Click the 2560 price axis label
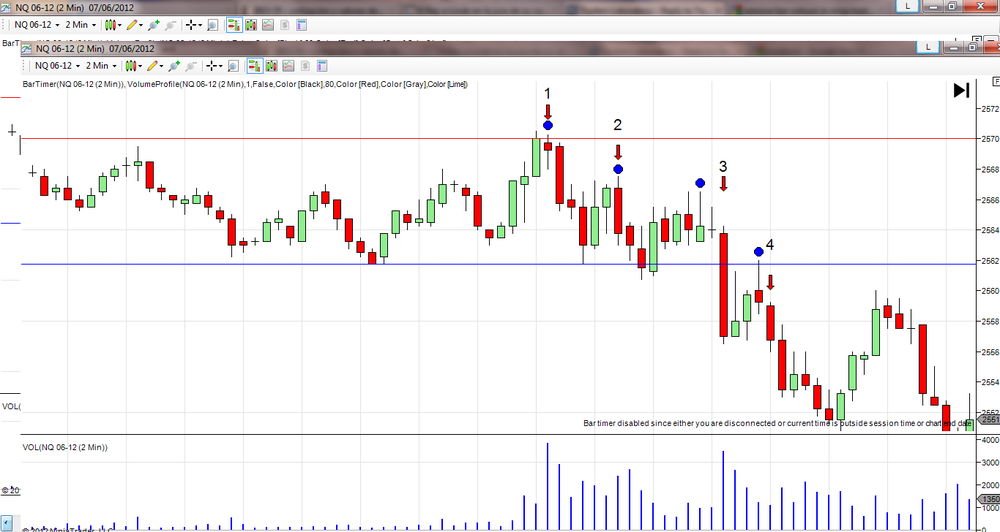This screenshot has width=1000, height=532. pos(990,290)
